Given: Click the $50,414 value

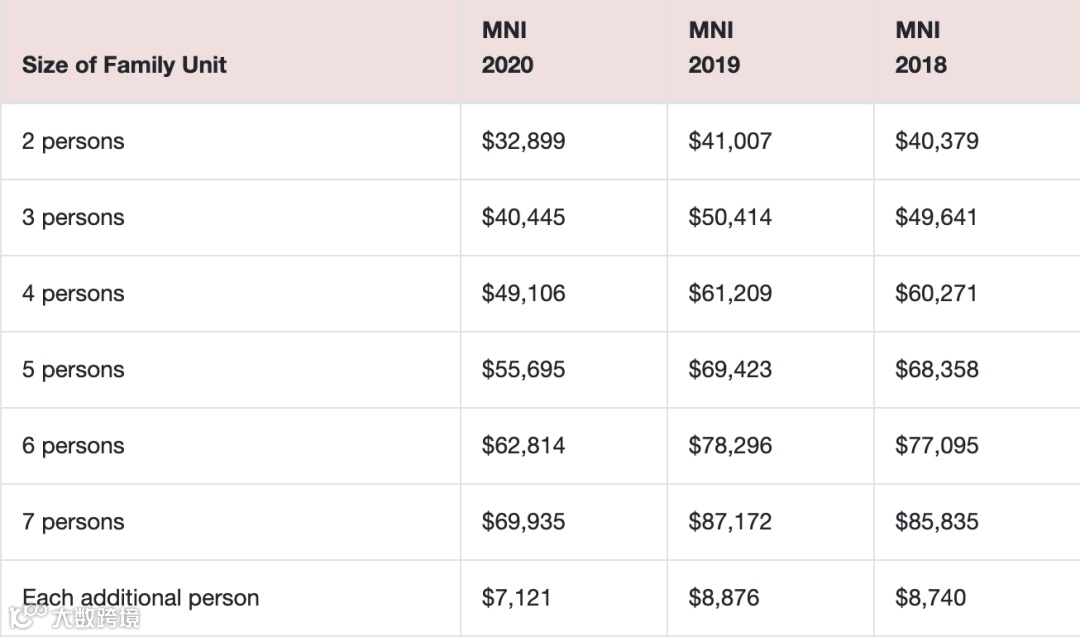Looking at the screenshot, I should [x=730, y=217].
